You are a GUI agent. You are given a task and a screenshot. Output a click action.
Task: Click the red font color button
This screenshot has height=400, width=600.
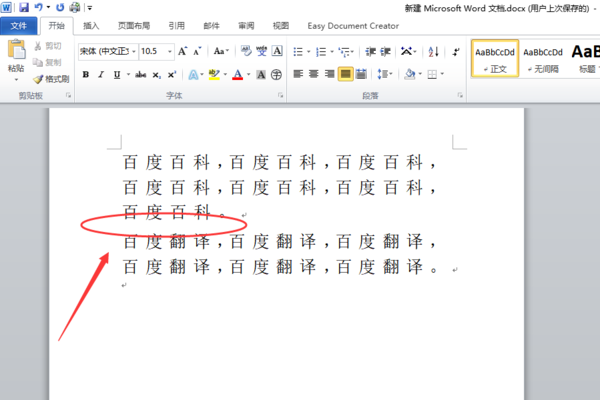[238, 74]
